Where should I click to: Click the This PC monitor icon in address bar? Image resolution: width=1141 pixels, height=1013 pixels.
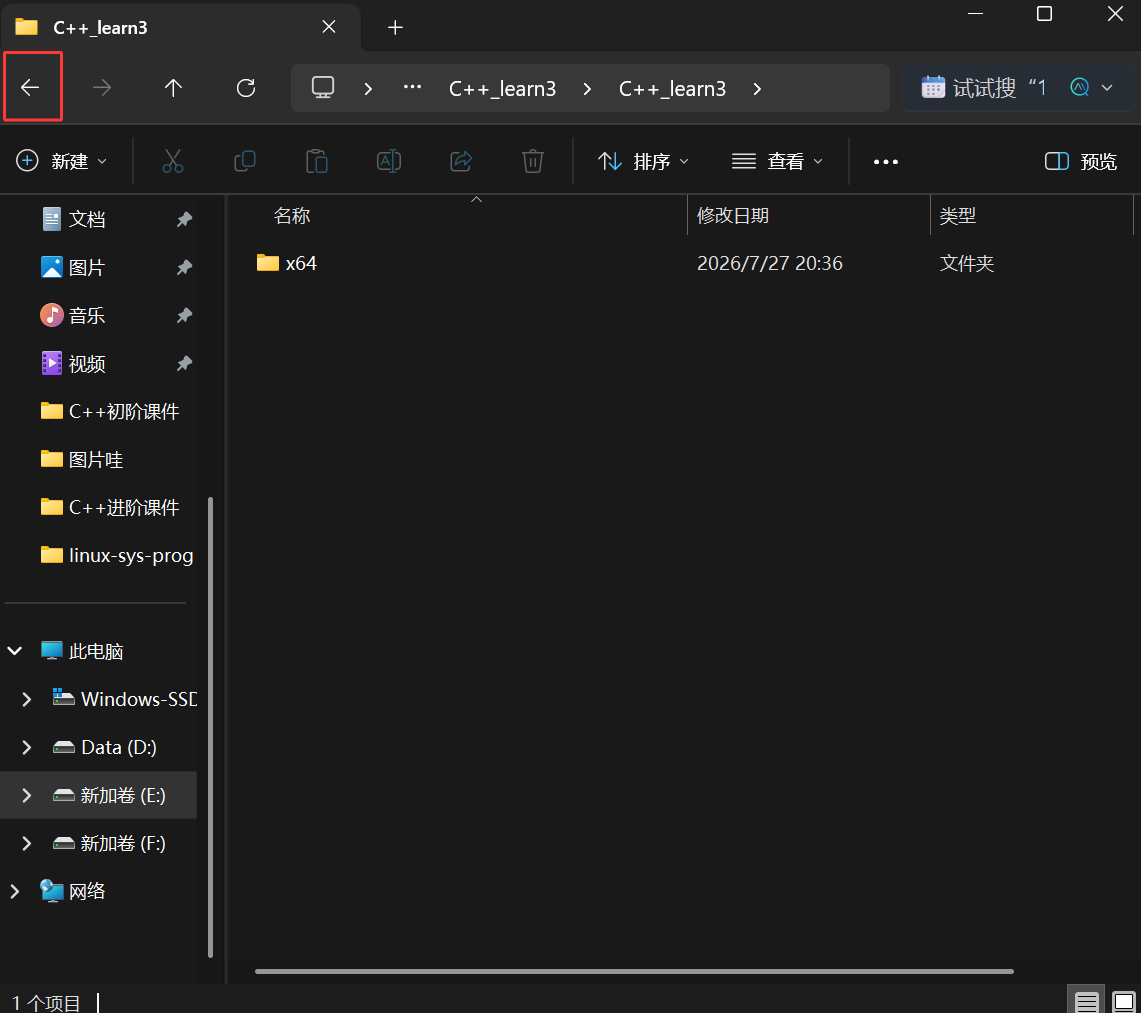(x=323, y=88)
